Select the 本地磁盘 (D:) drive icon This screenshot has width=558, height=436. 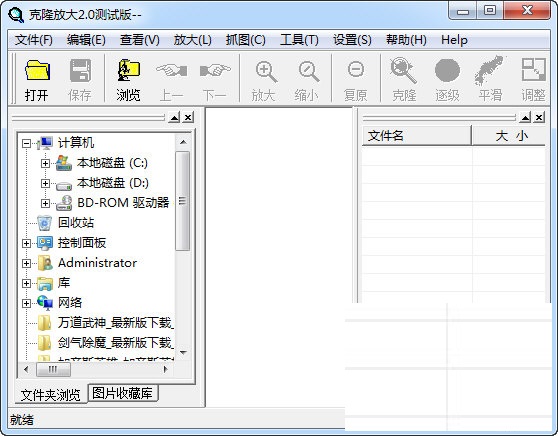[64, 185]
